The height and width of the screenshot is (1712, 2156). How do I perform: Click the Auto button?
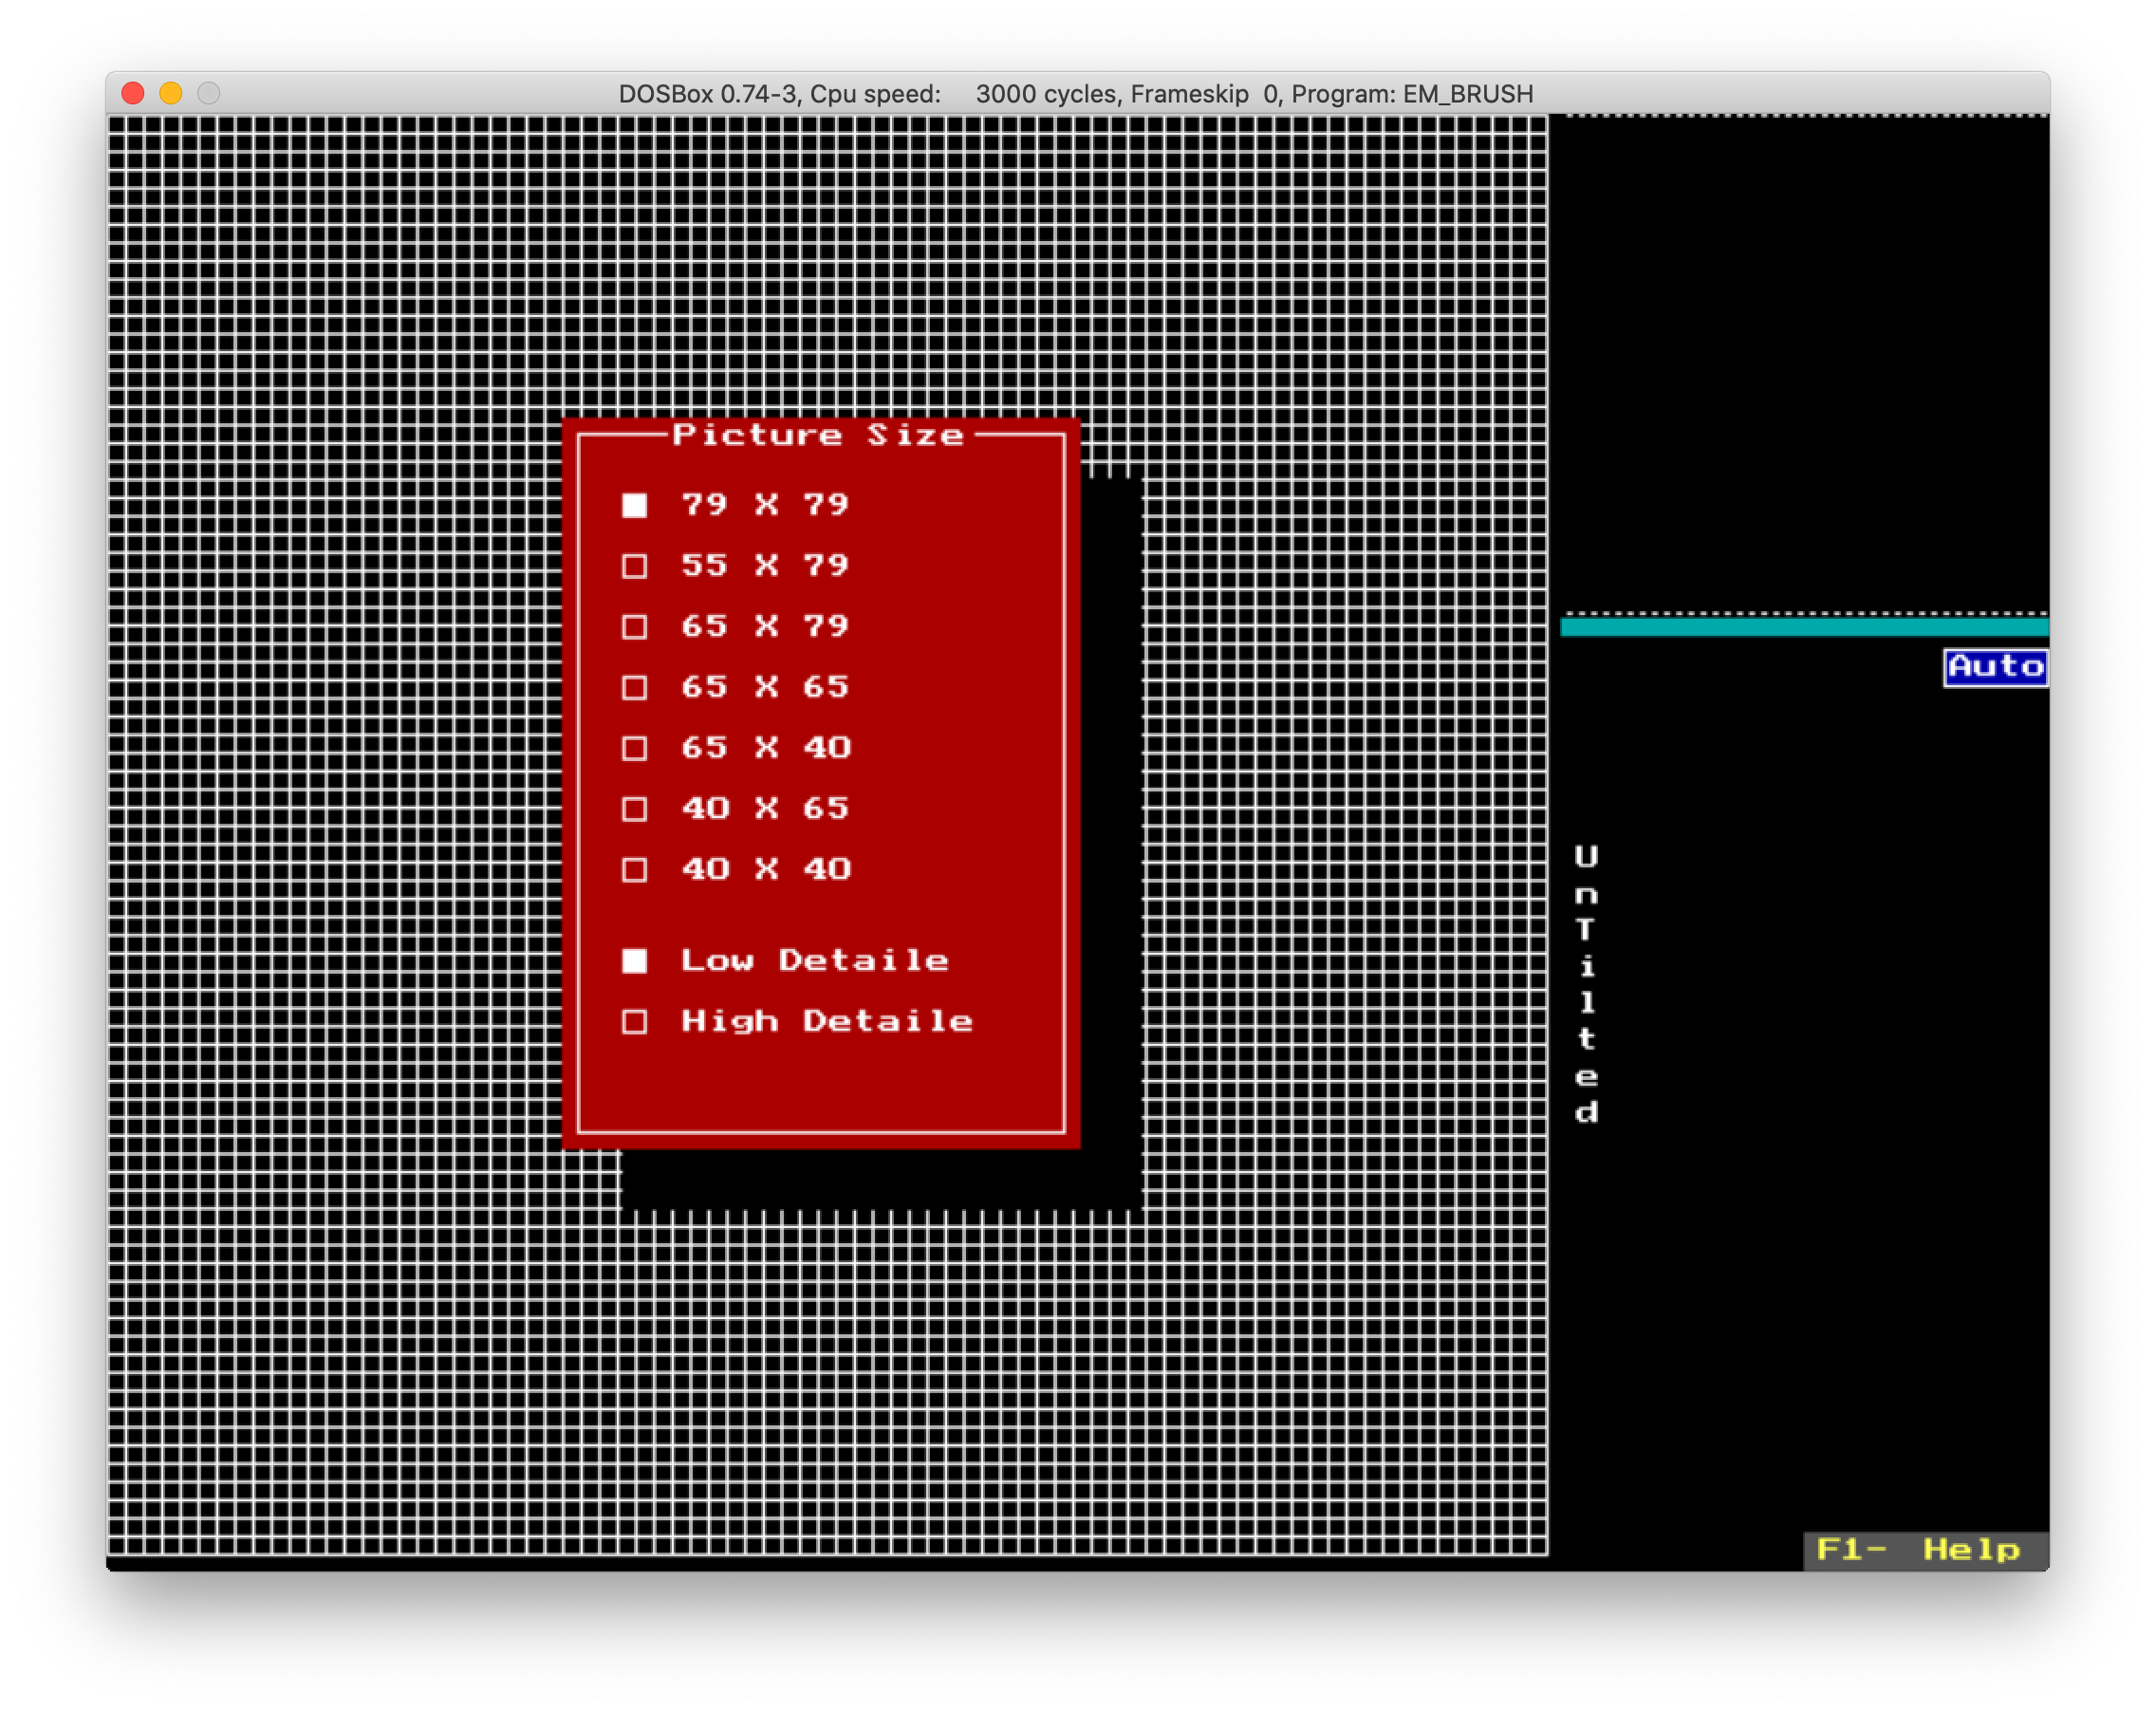coord(1995,667)
